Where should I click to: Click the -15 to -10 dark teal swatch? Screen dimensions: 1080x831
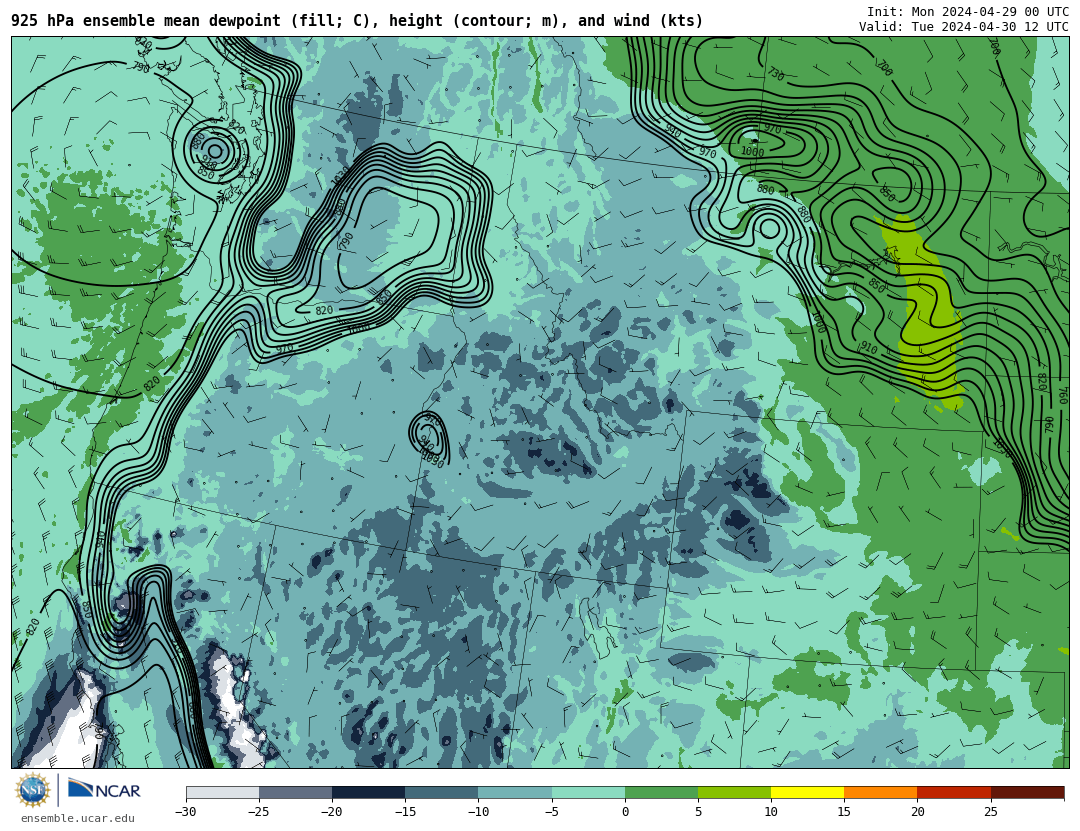(442, 792)
